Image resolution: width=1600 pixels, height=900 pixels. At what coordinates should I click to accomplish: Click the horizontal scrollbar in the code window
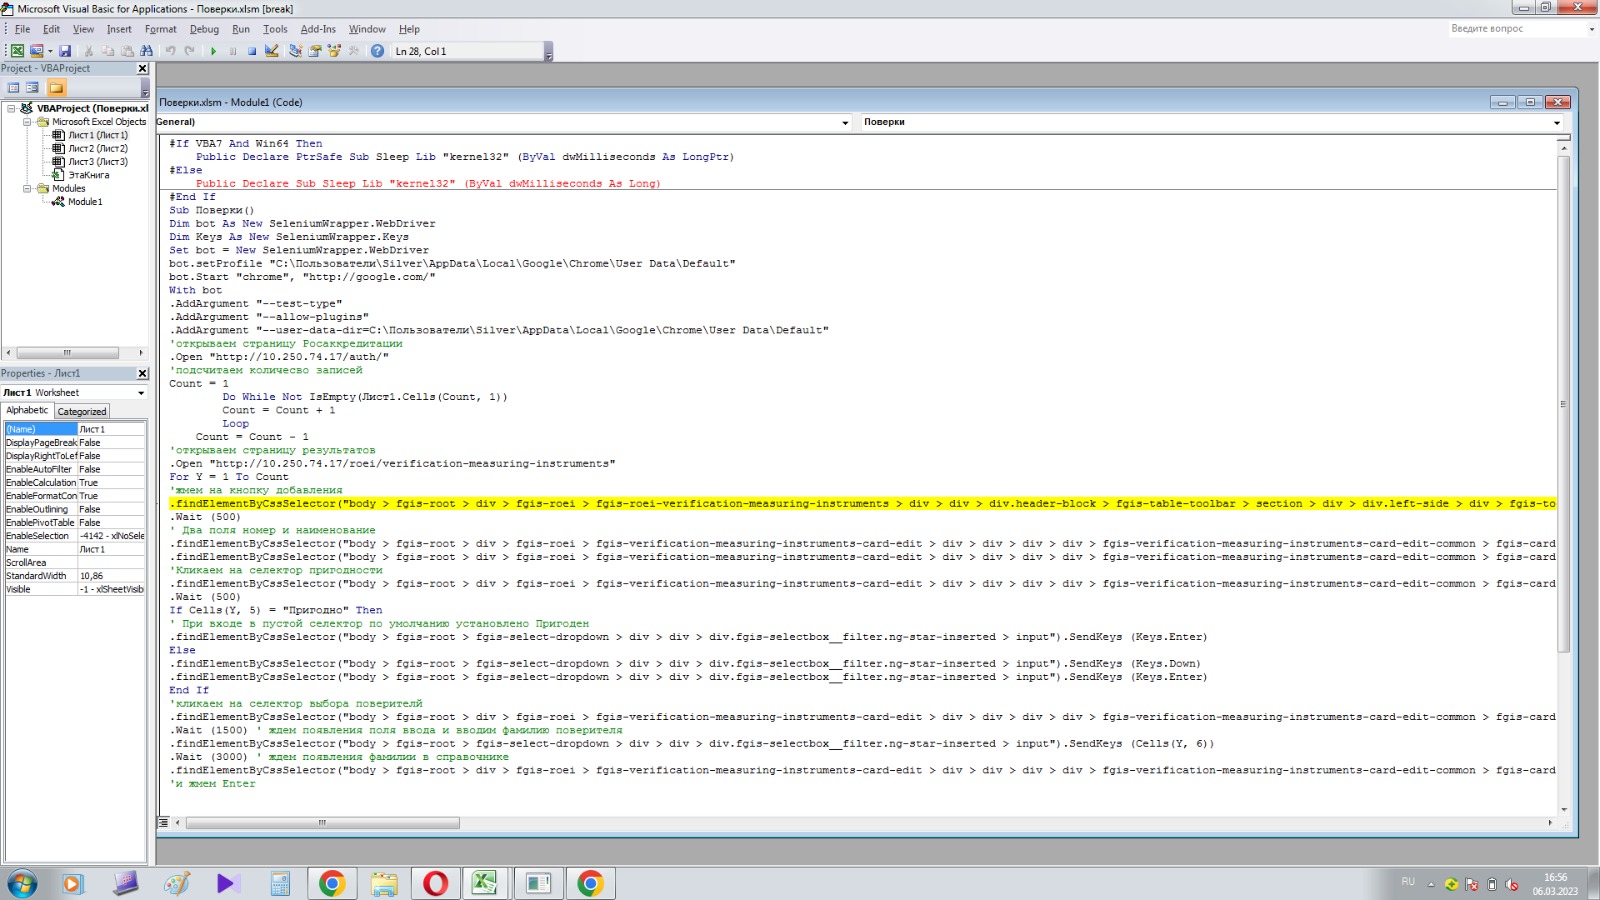[x=322, y=823]
